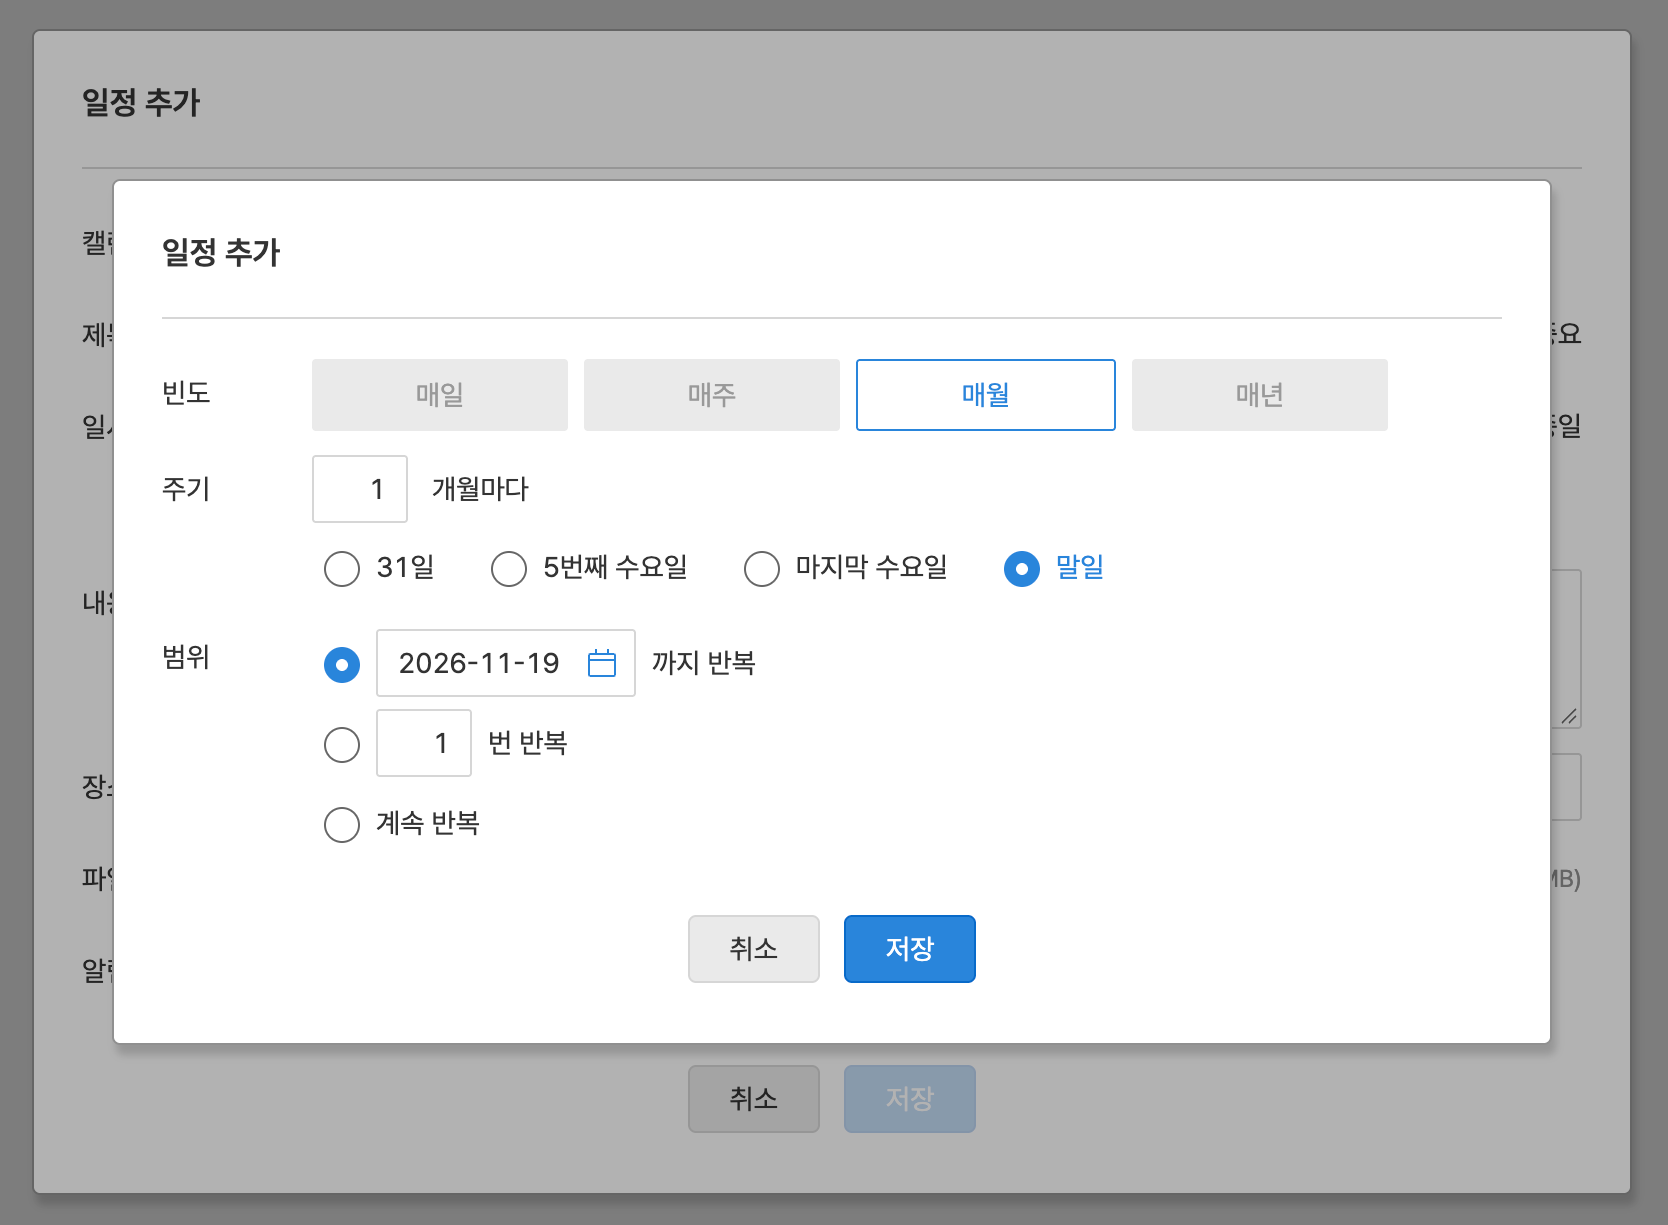Click the 주기 label
The width and height of the screenshot is (1668, 1225).
186,489
